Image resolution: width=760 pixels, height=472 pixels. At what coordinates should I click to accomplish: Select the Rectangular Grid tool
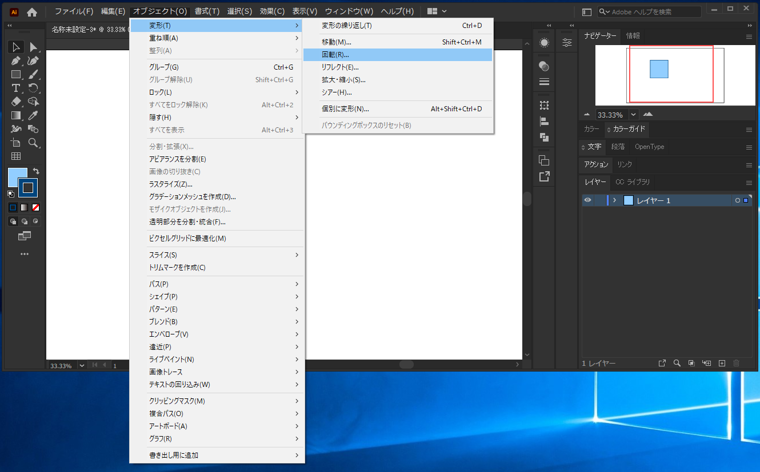point(16,156)
